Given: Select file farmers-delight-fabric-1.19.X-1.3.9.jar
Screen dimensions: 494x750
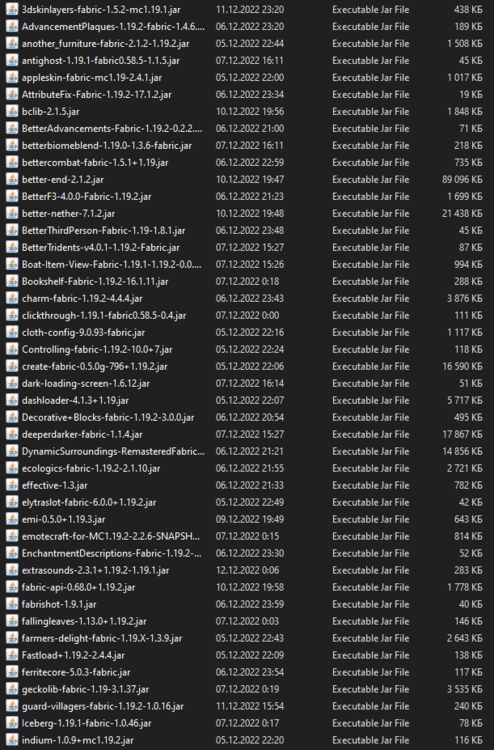Looking at the screenshot, I should [x=102, y=638].
